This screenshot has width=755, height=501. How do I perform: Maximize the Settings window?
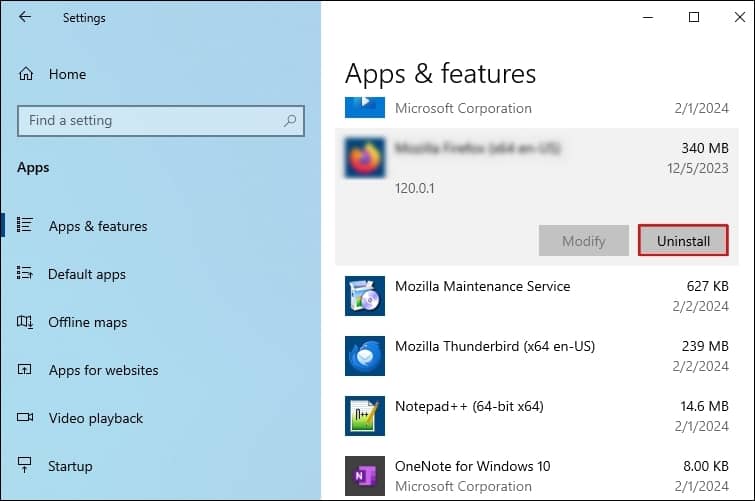pyautogui.click(x=694, y=17)
